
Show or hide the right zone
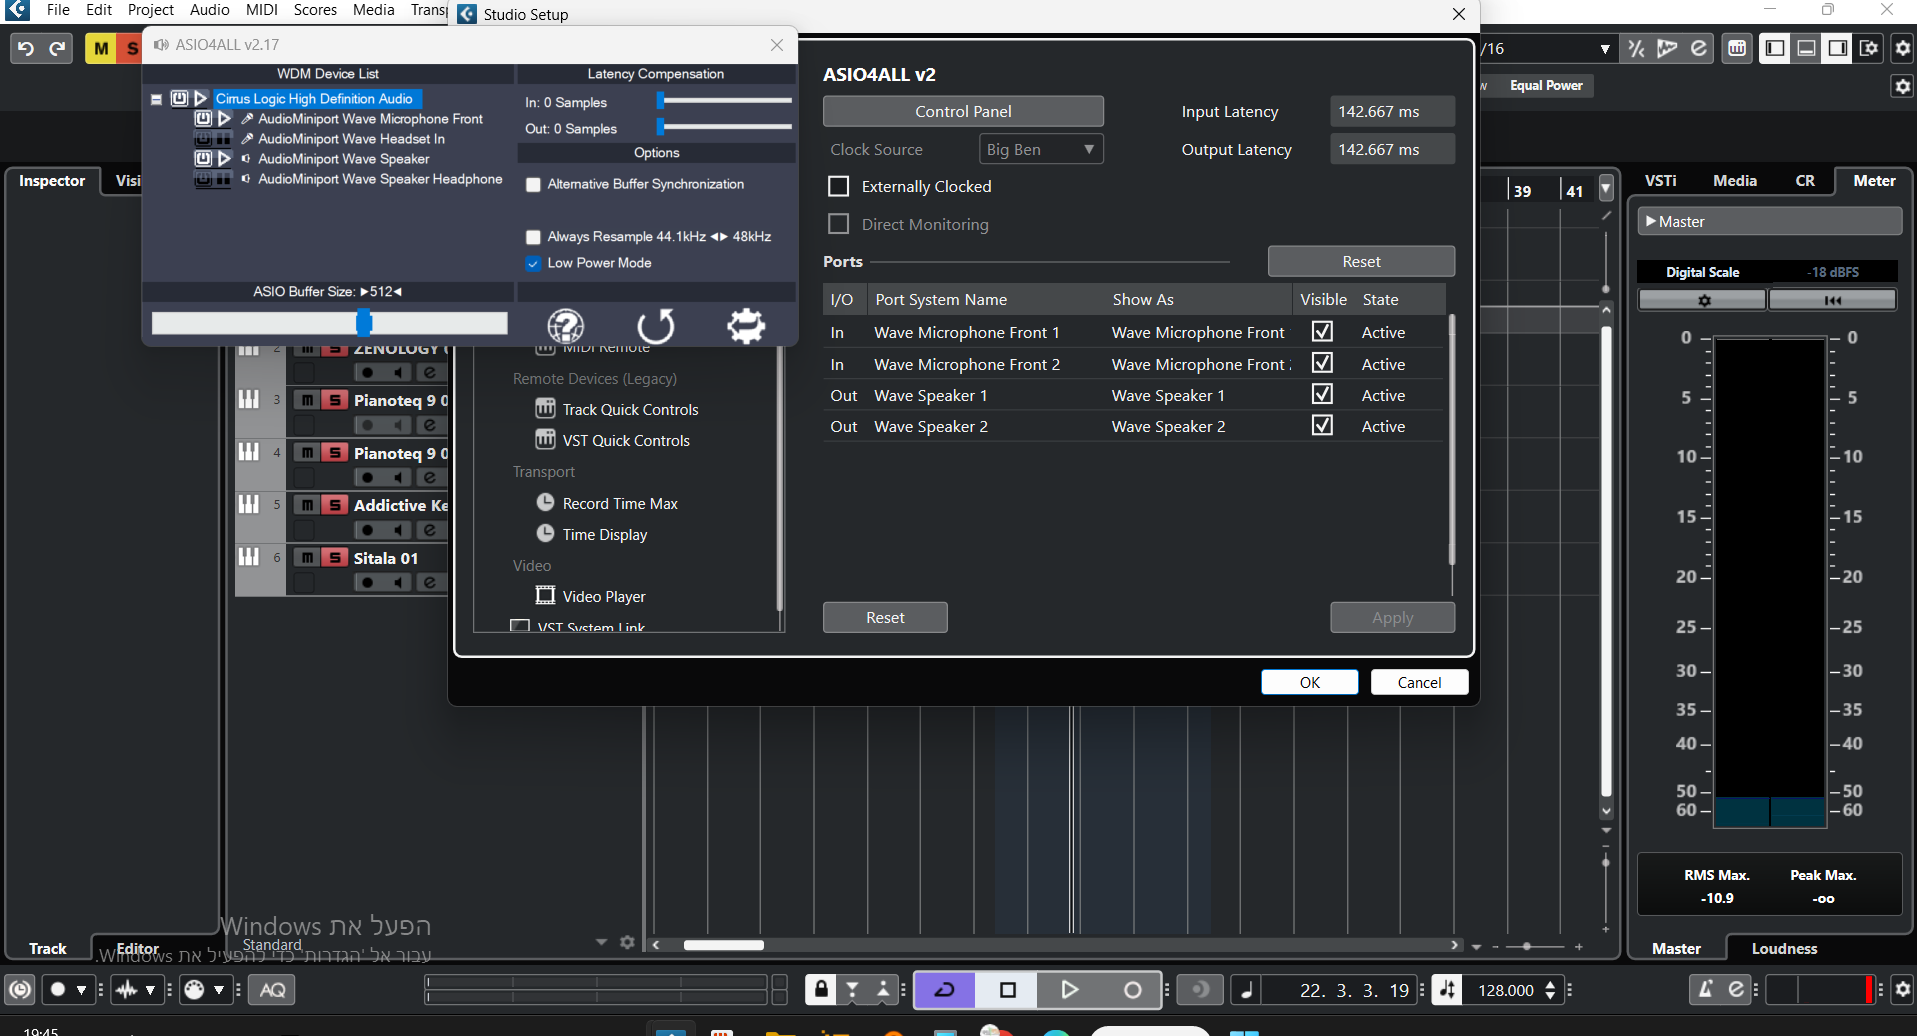1838,48
